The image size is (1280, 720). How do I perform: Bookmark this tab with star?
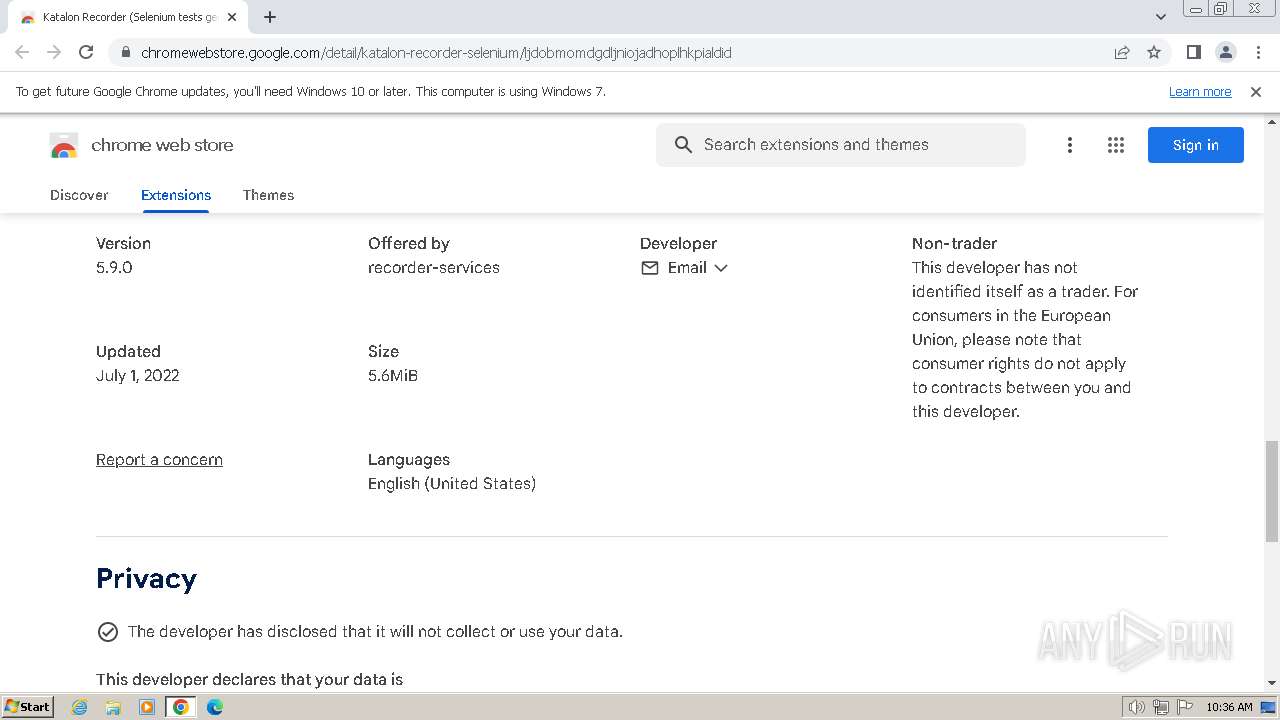[1154, 52]
